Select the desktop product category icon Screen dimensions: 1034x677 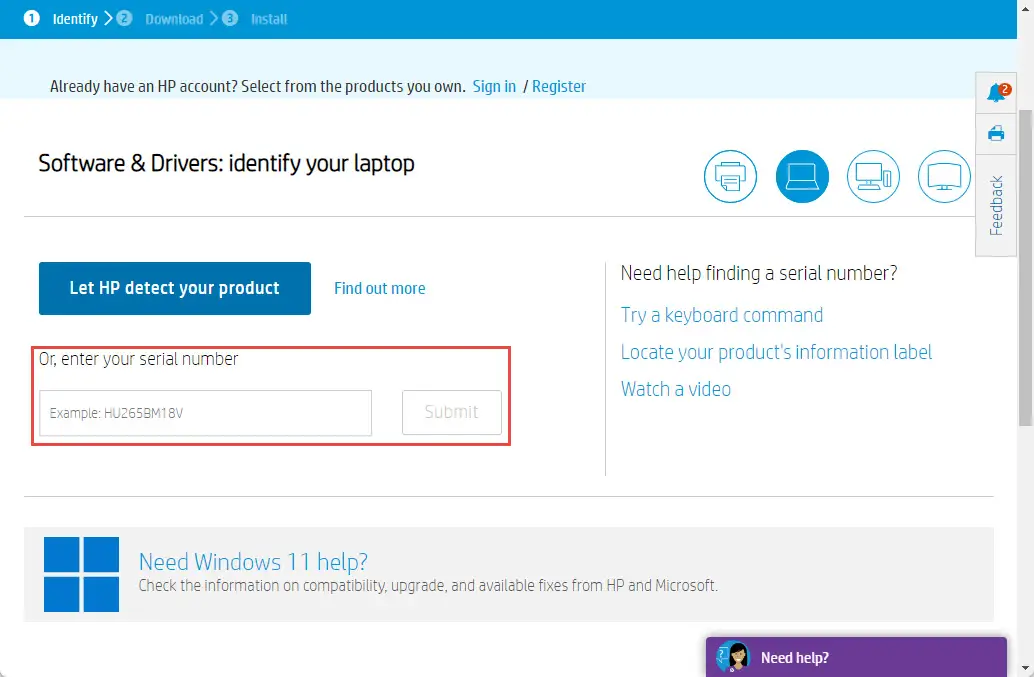click(873, 177)
